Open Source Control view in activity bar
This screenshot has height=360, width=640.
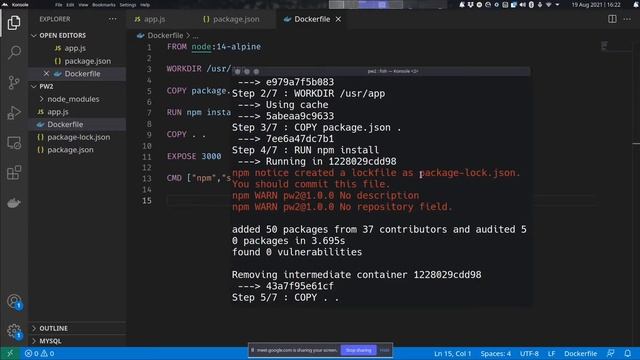14,82
